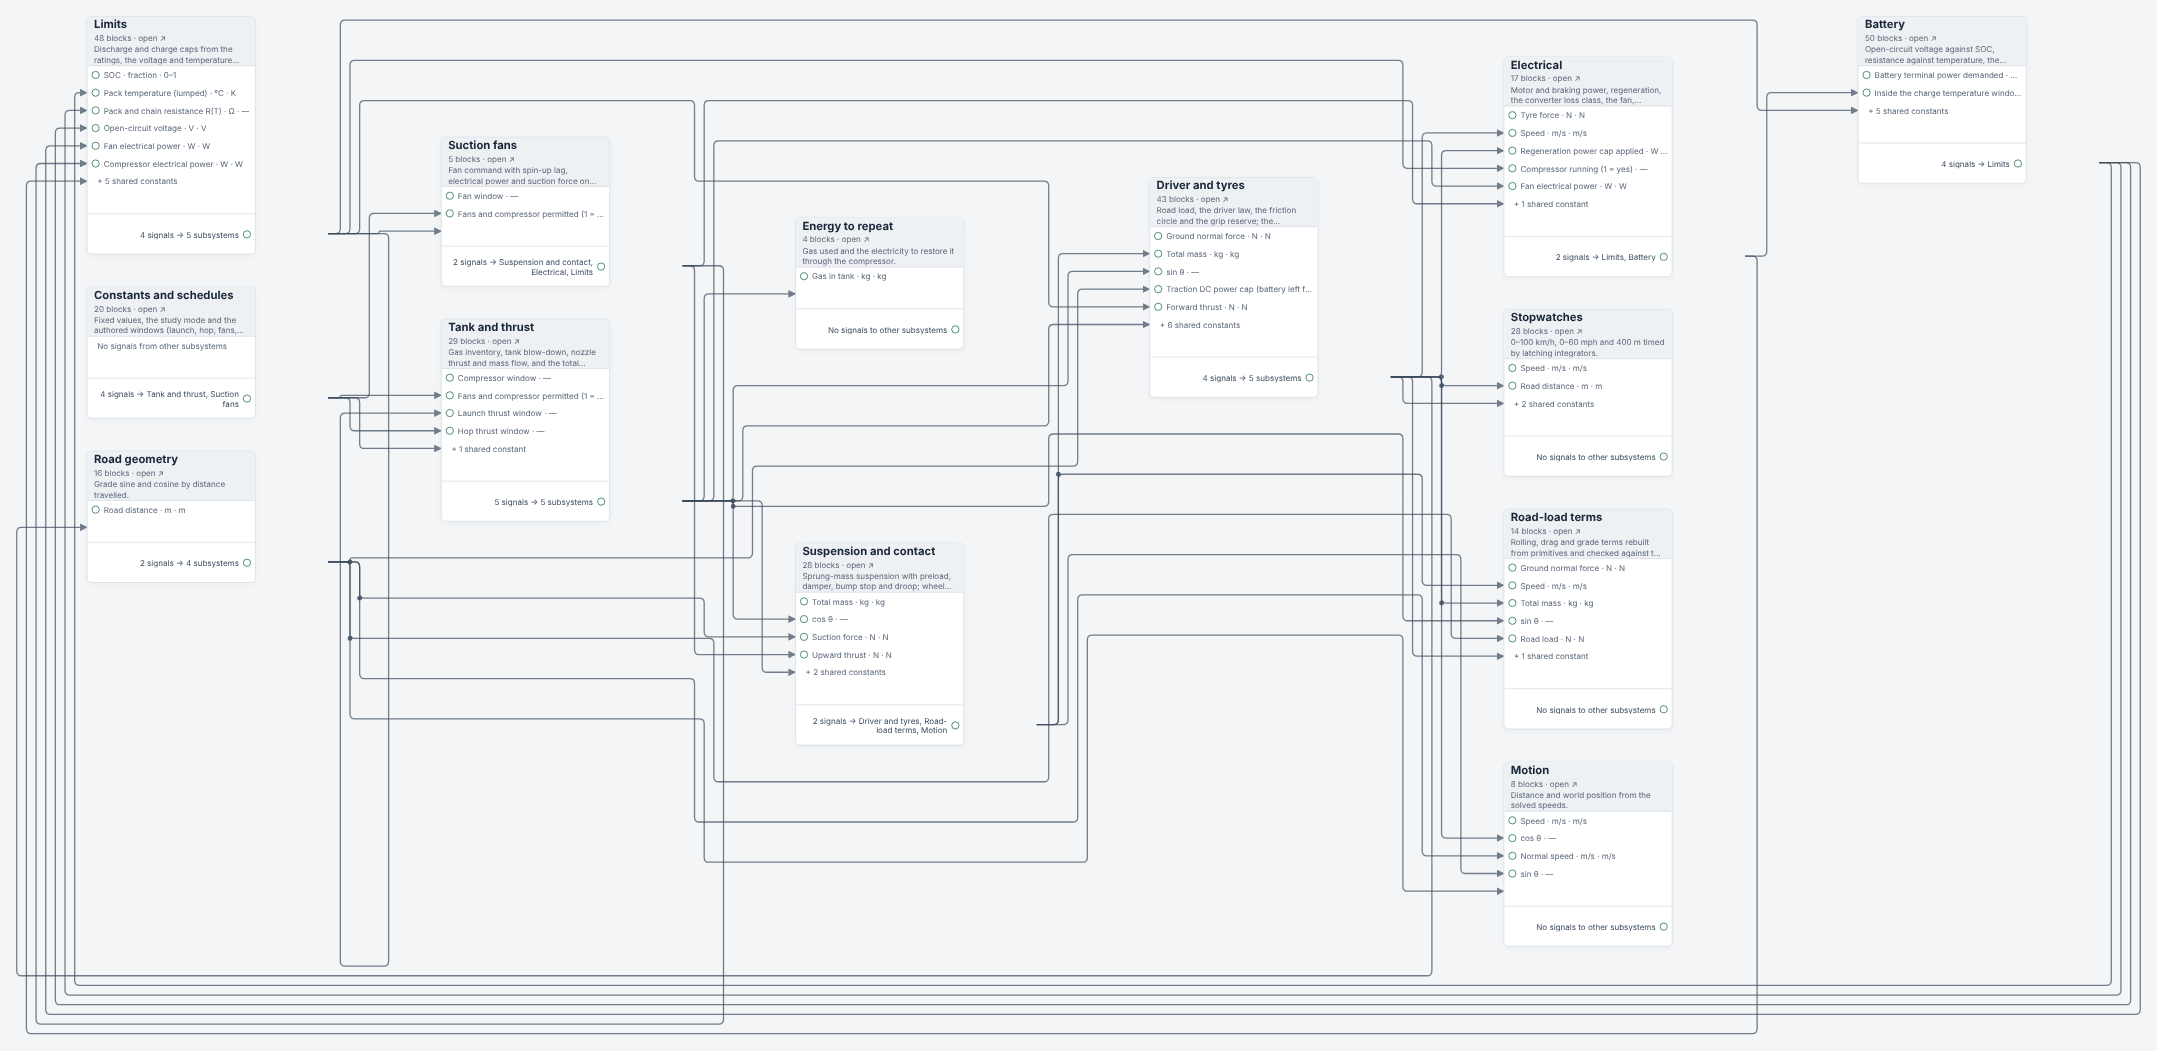This screenshot has width=2157, height=1051.
Task: Select the Upward thrust port circle
Action: pyautogui.click(x=804, y=655)
